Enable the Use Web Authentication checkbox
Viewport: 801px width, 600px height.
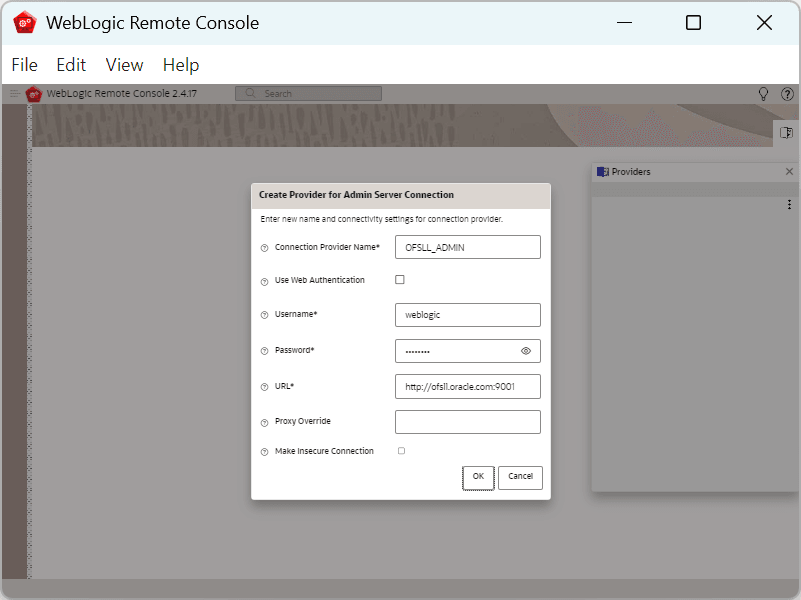[x=400, y=279]
